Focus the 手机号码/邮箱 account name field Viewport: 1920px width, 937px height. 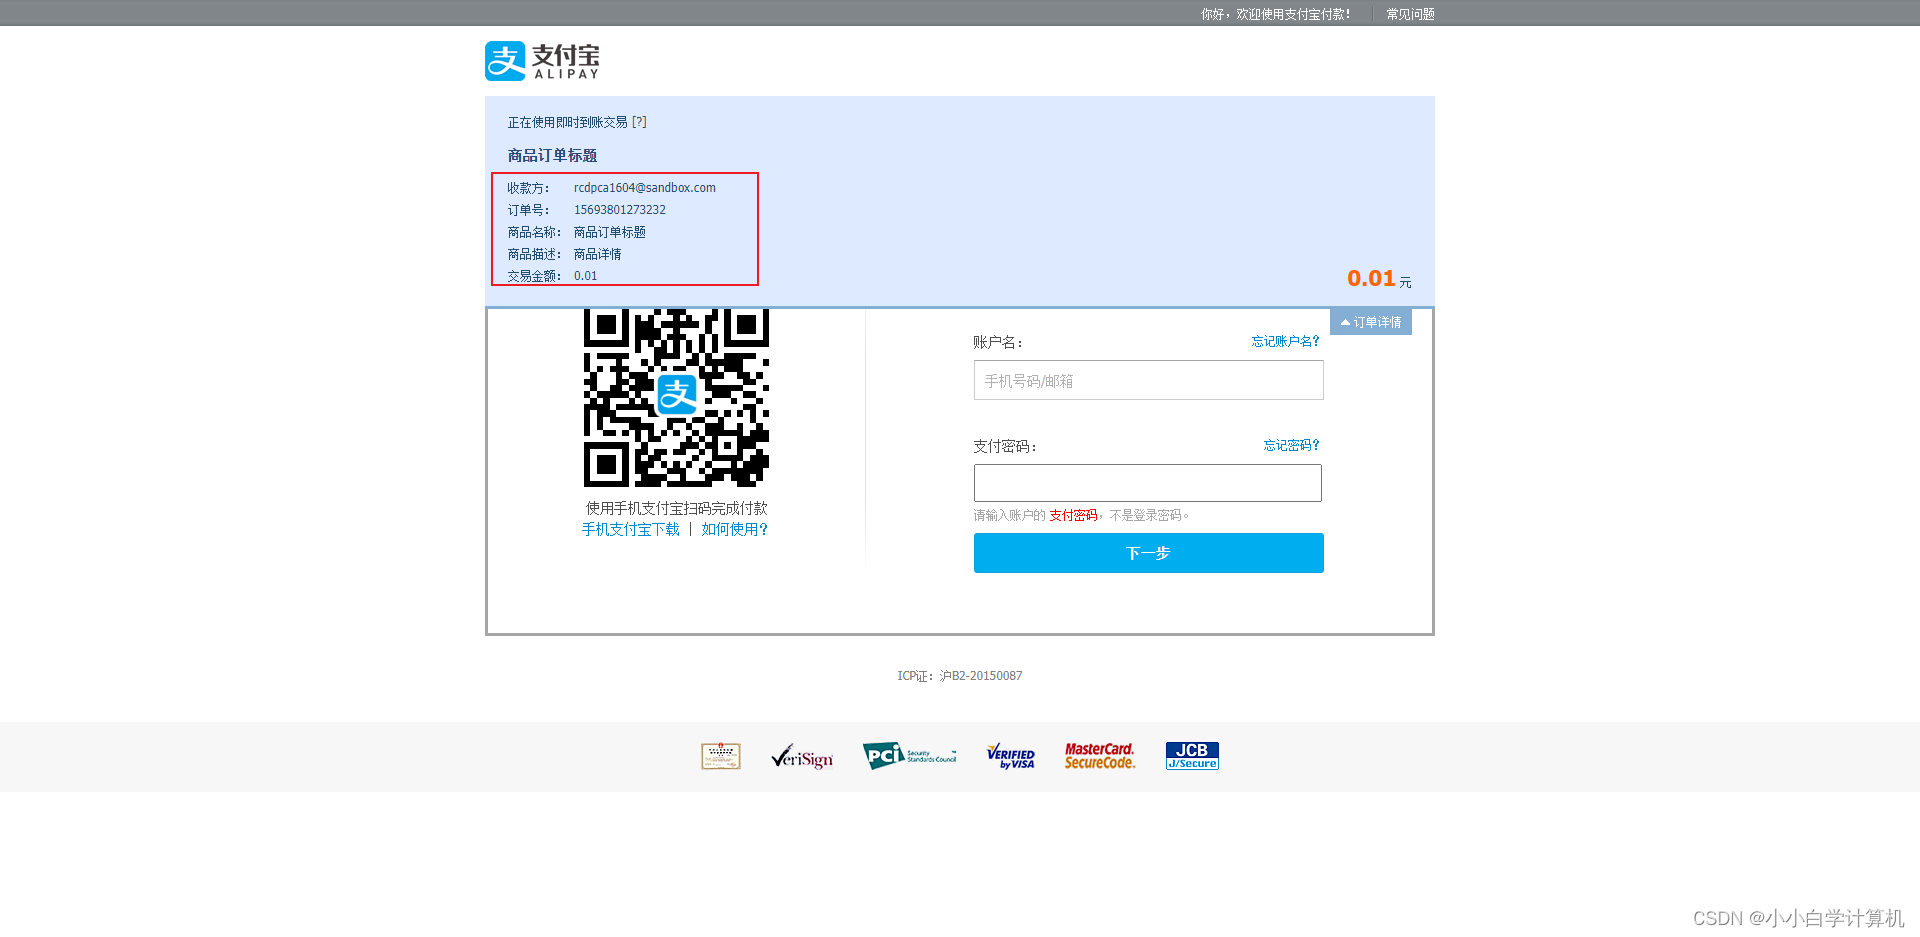click(x=1148, y=380)
